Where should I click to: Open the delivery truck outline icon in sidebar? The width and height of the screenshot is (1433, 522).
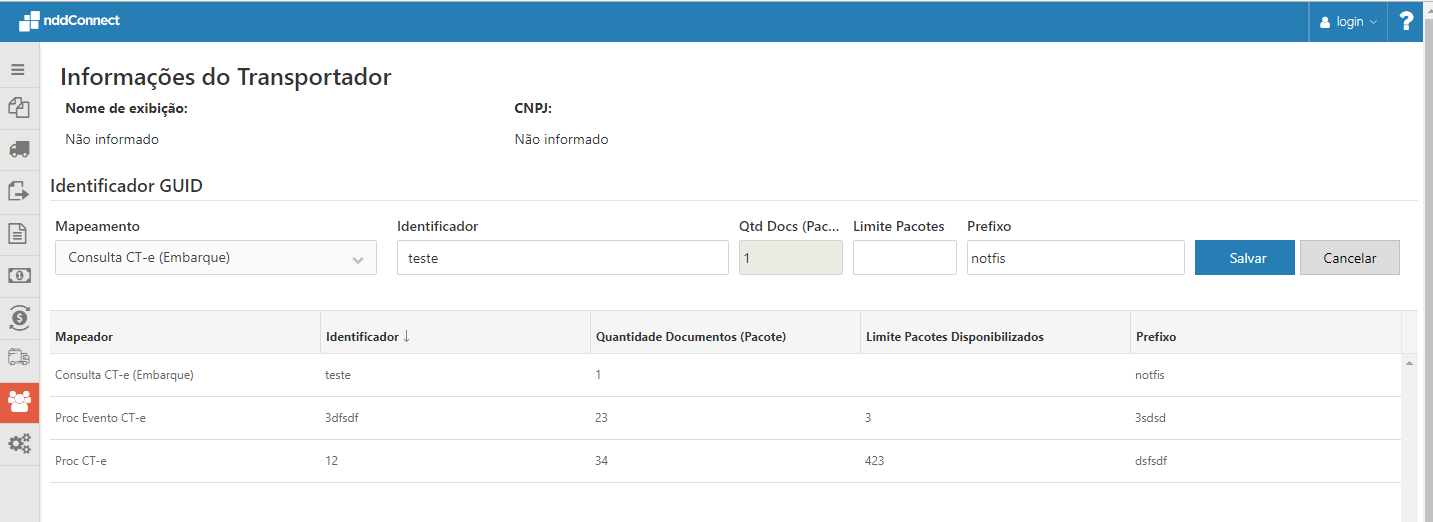click(x=18, y=356)
